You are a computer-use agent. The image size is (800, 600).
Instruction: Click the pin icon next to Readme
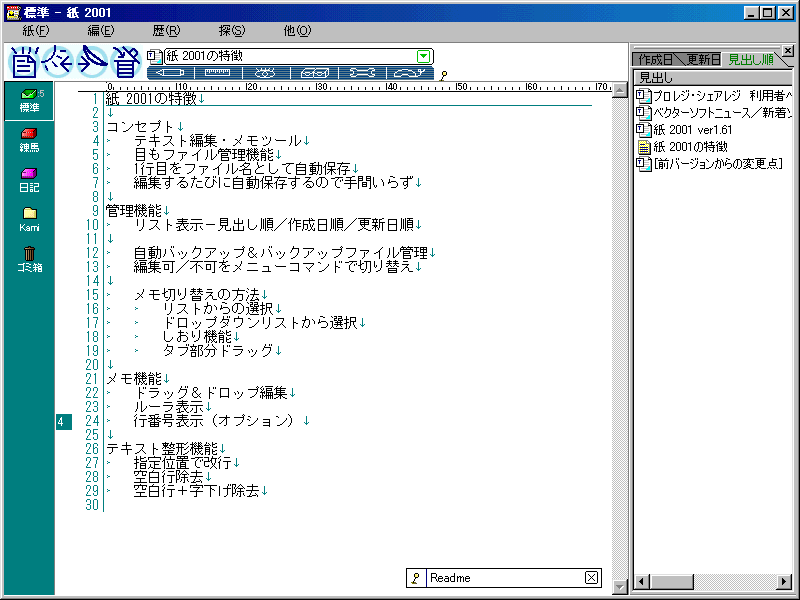coord(416,578)
